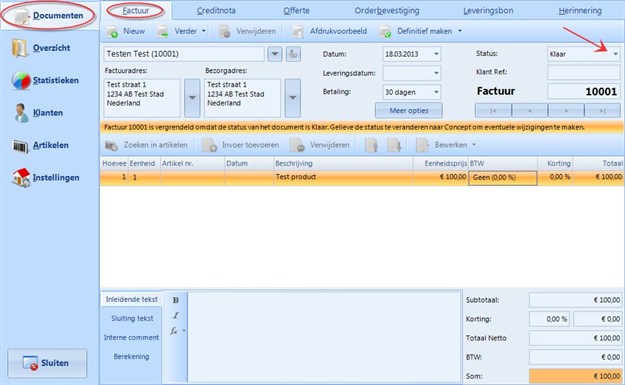Click the Meer opties button
Image resolution: width=625 pixels, height=385 pixels.
(409, 110)
